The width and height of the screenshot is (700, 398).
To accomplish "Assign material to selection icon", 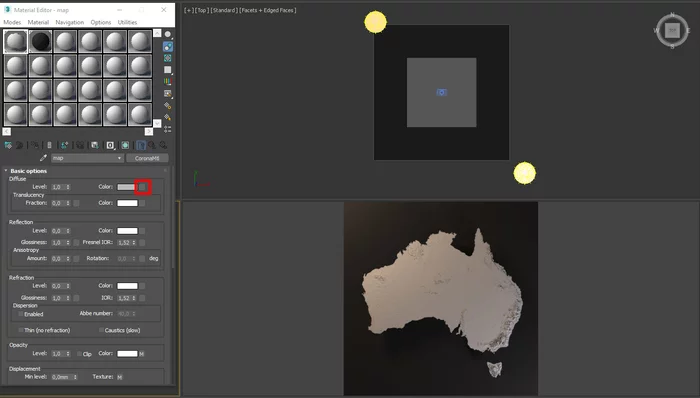I will (34, 145).
